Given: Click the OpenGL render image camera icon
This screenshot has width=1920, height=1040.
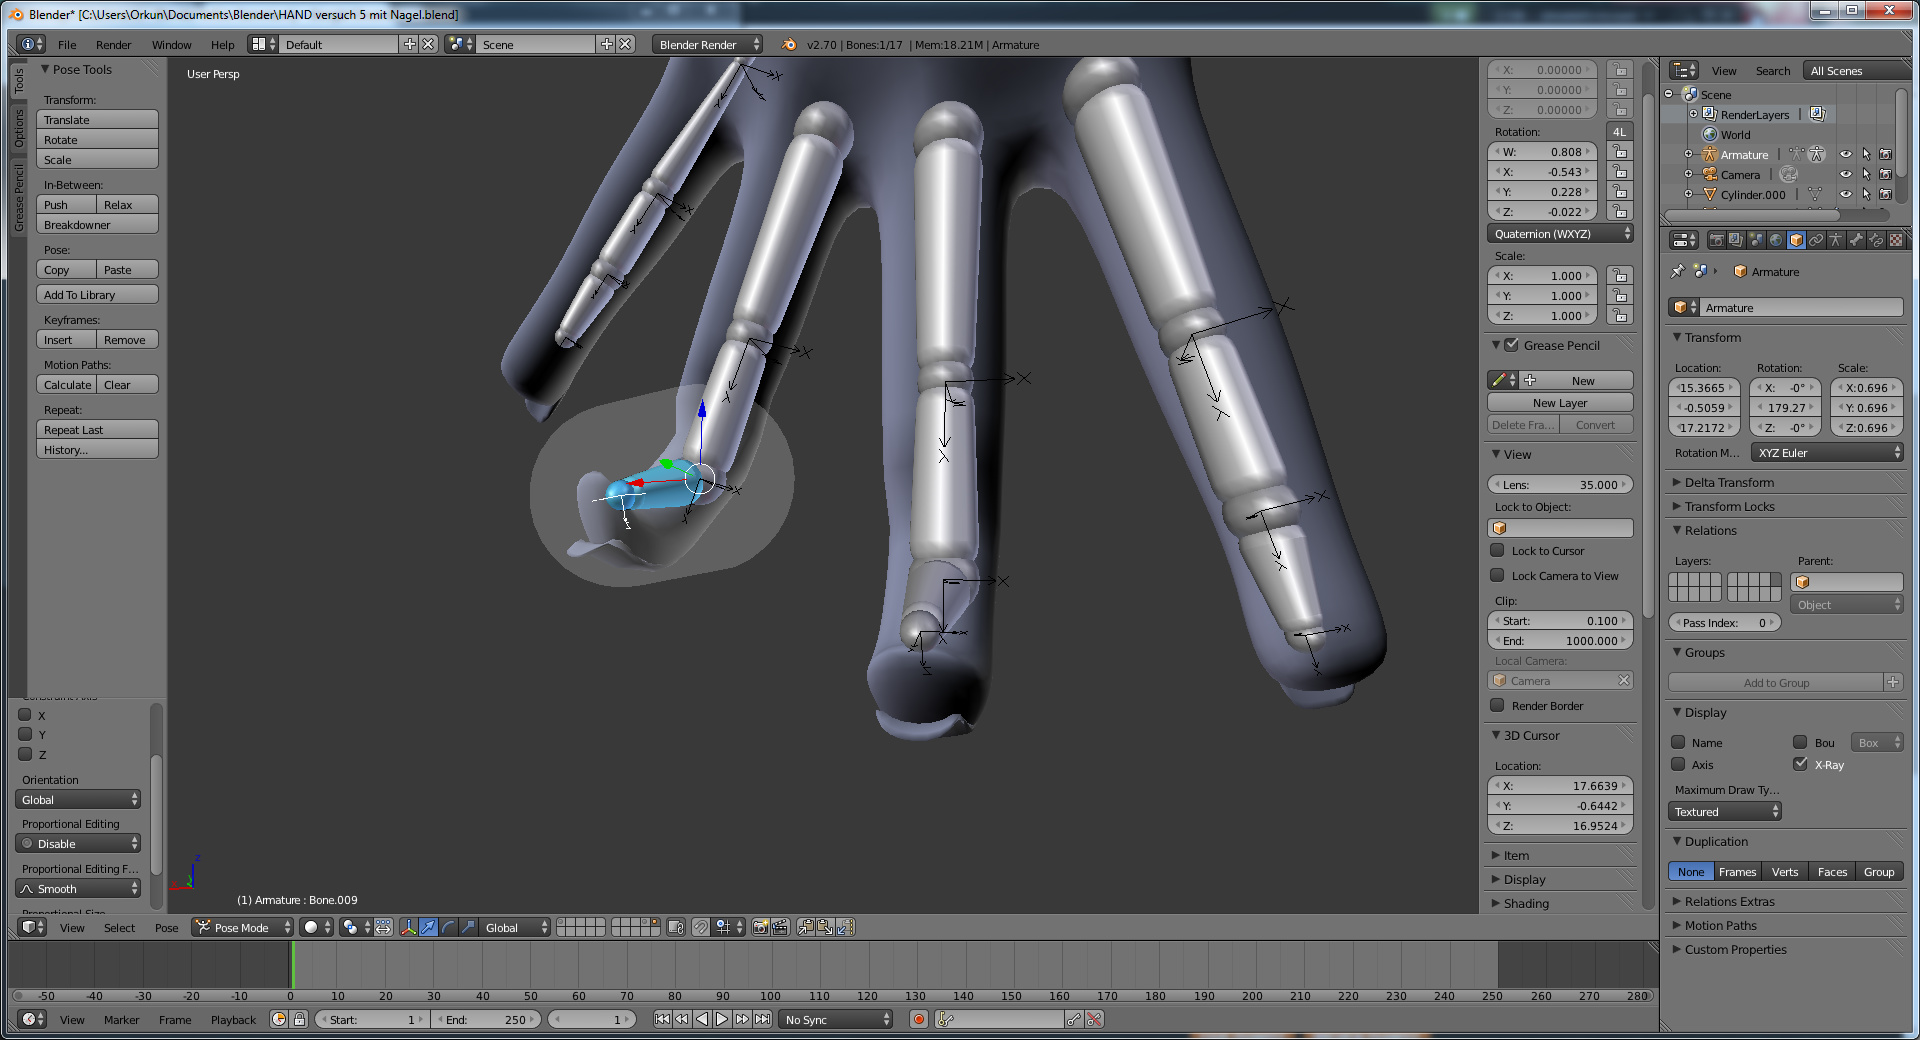Looking at the screenshot, I should point(760,928).
